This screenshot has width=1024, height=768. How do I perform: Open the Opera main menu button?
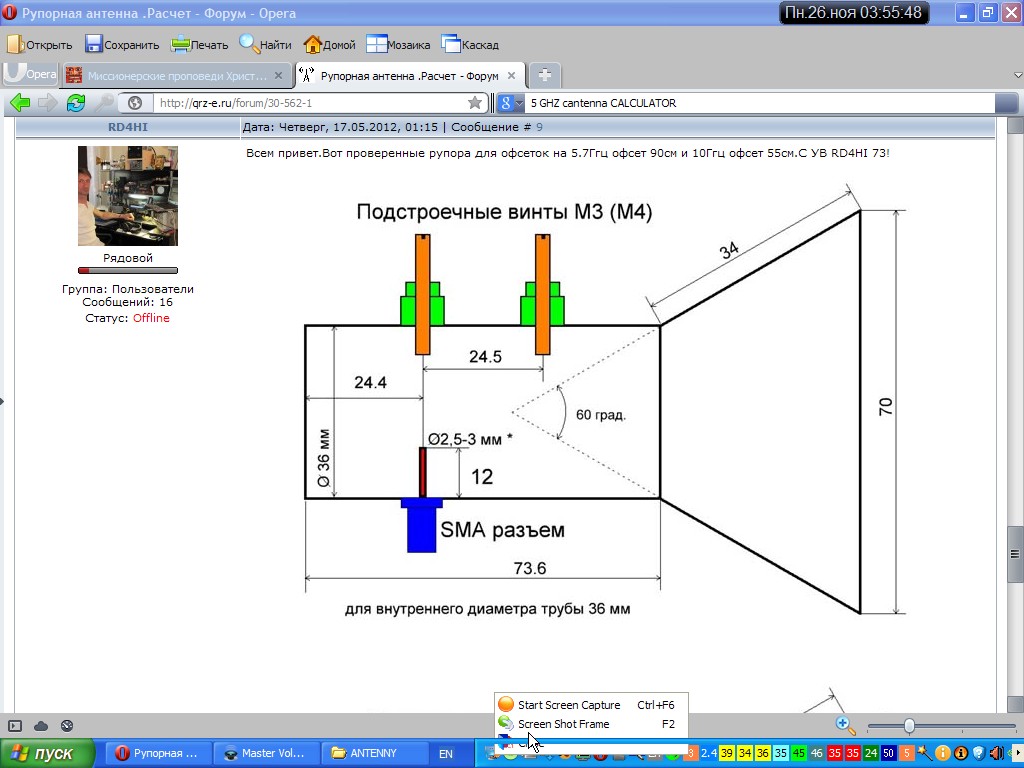pyautogui.click(x=30, y=74)
